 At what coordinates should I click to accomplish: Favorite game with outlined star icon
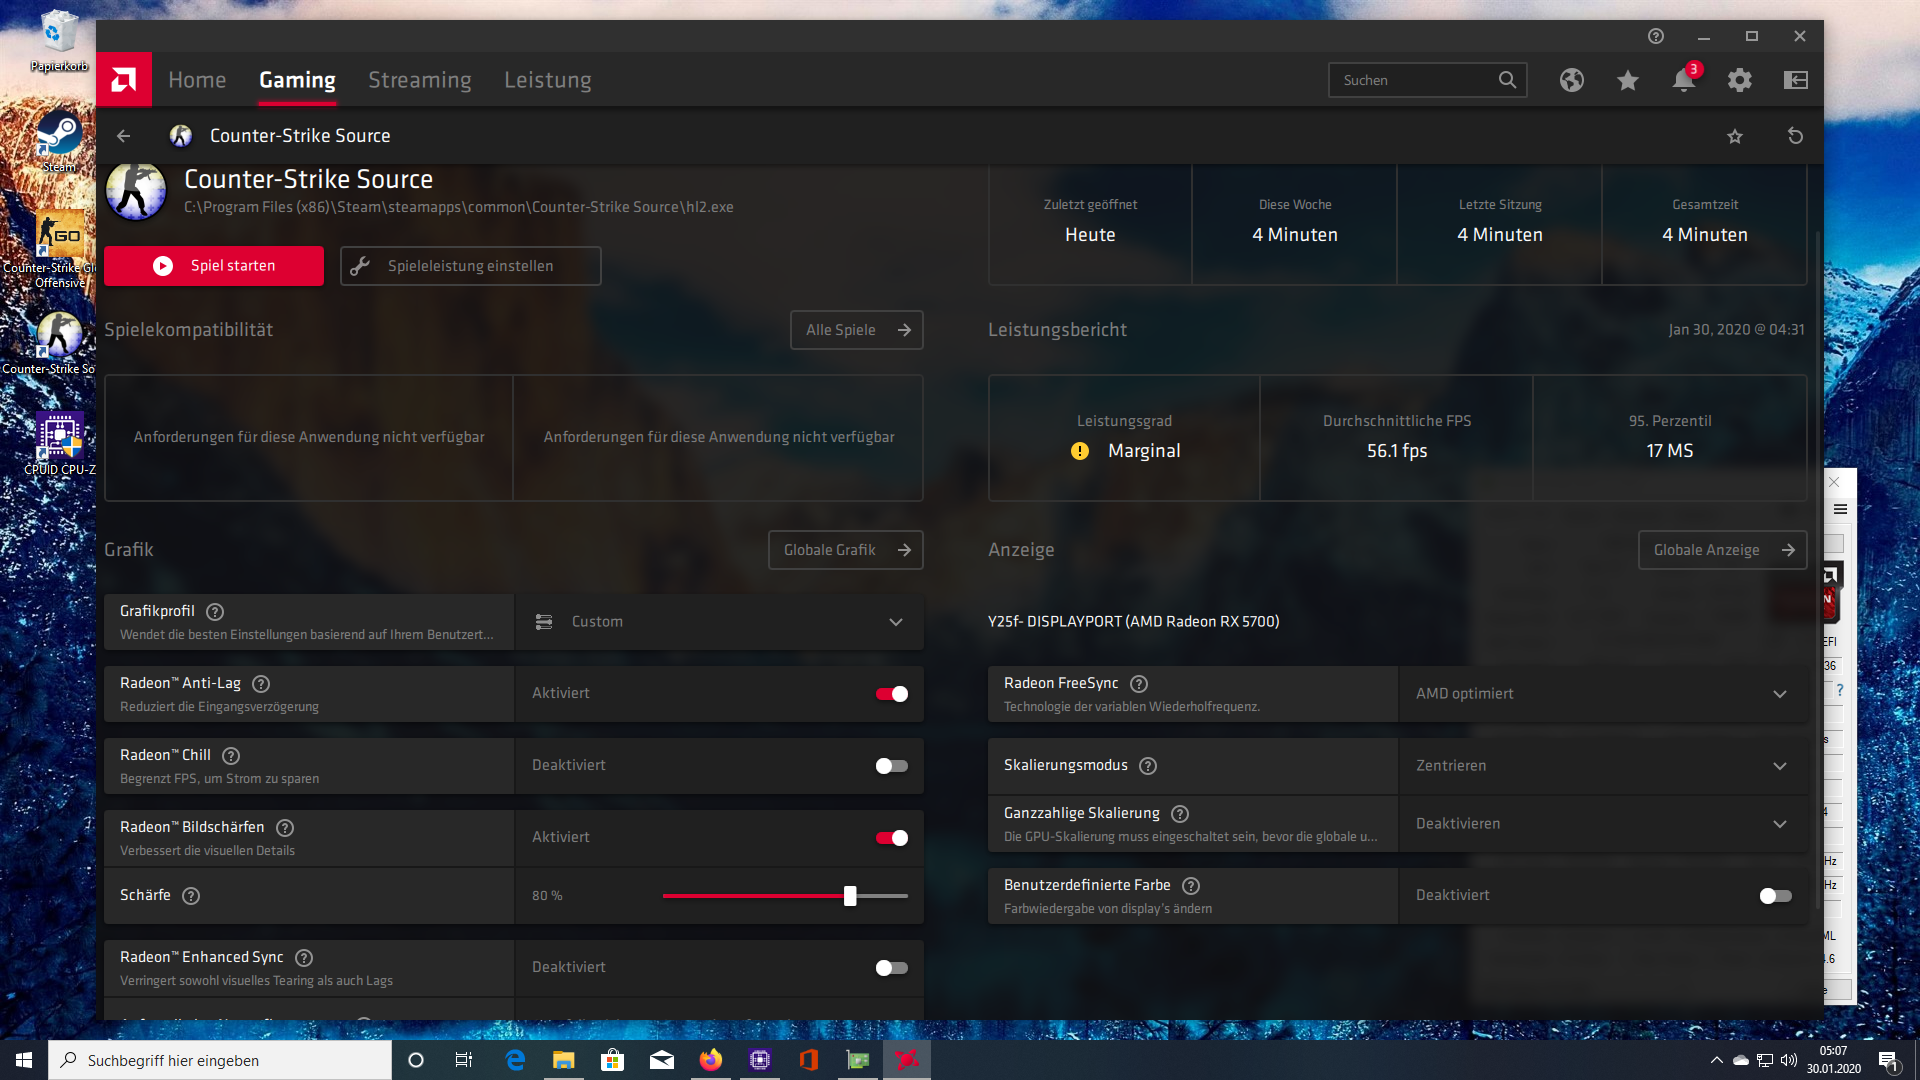coord(1735,136)
